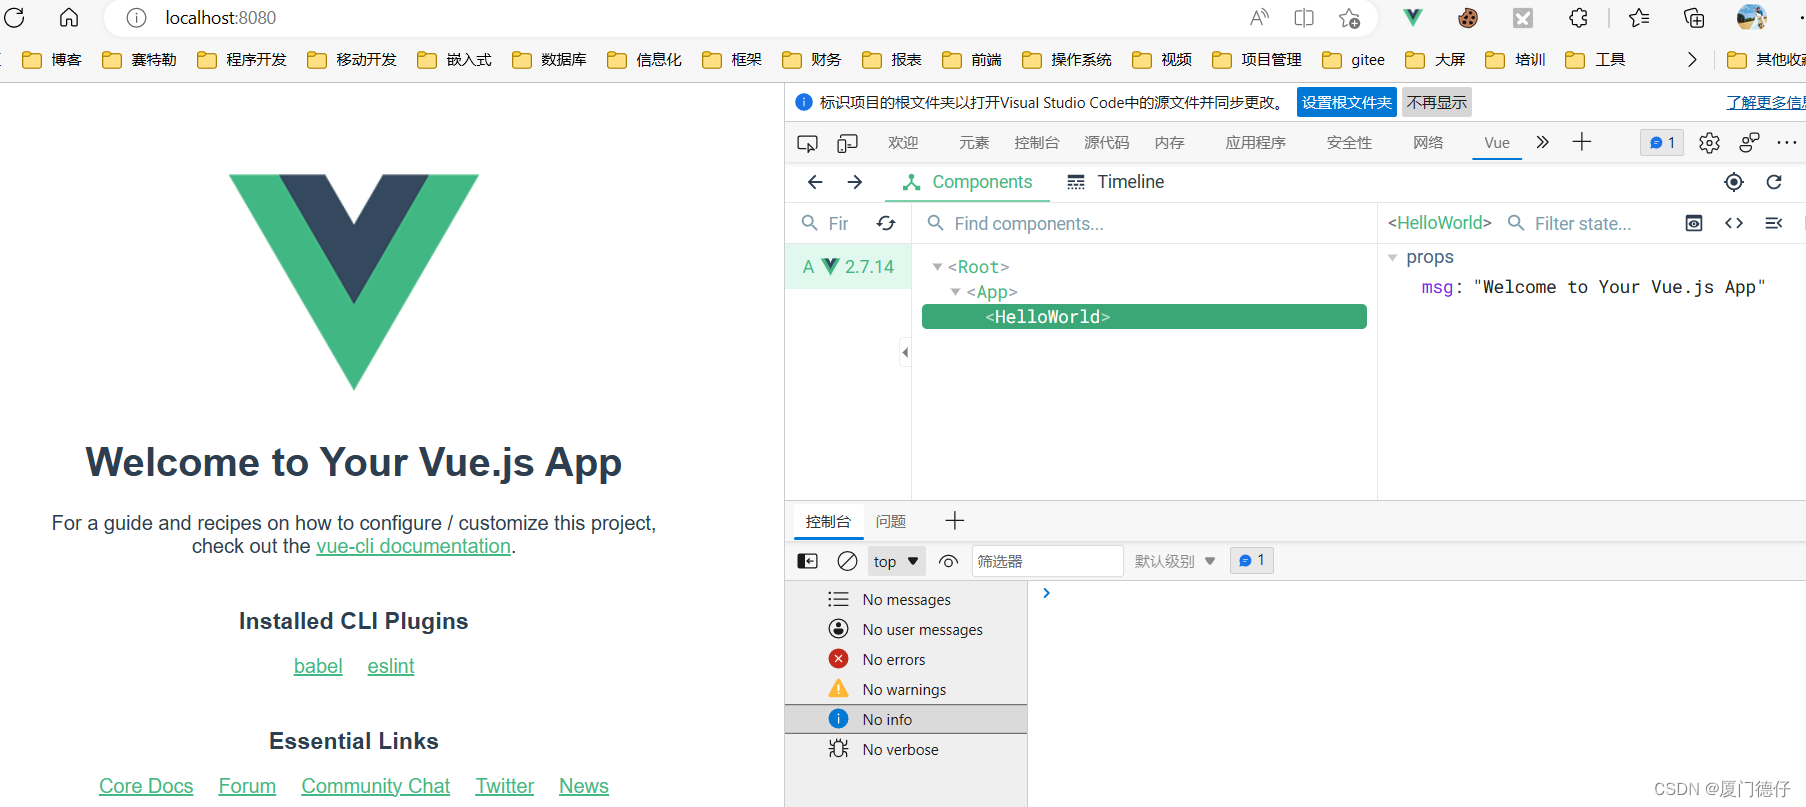Switch to the Vue Timeline tab
This screenshot has height=807, width=1806.
click(1115, 182)
